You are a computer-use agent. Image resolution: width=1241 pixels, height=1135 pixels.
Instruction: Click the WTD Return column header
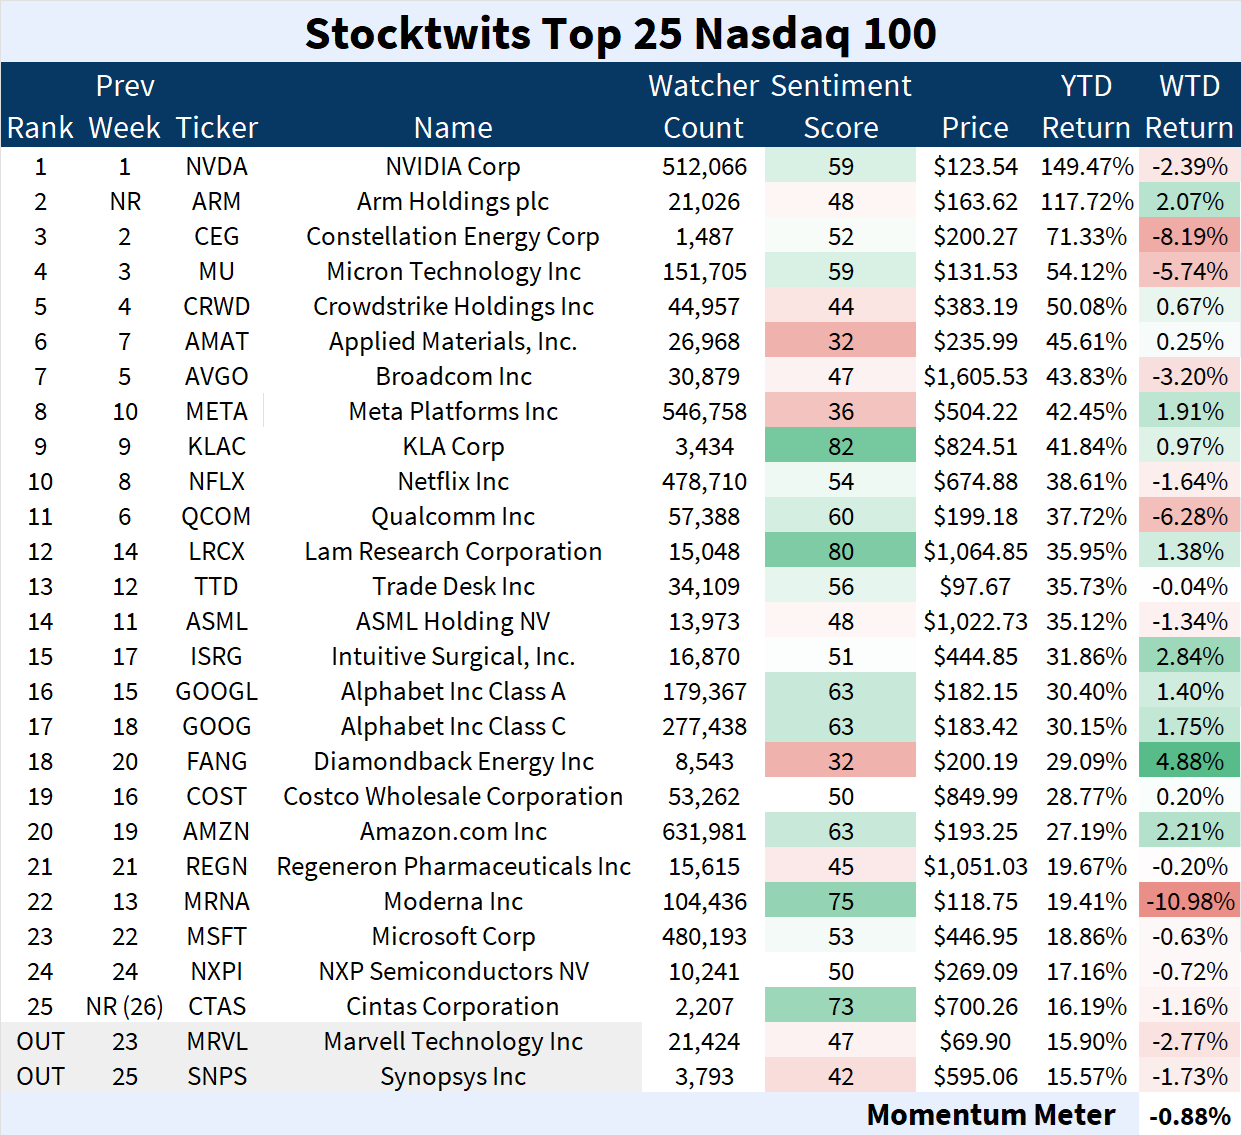point(1189,106)
